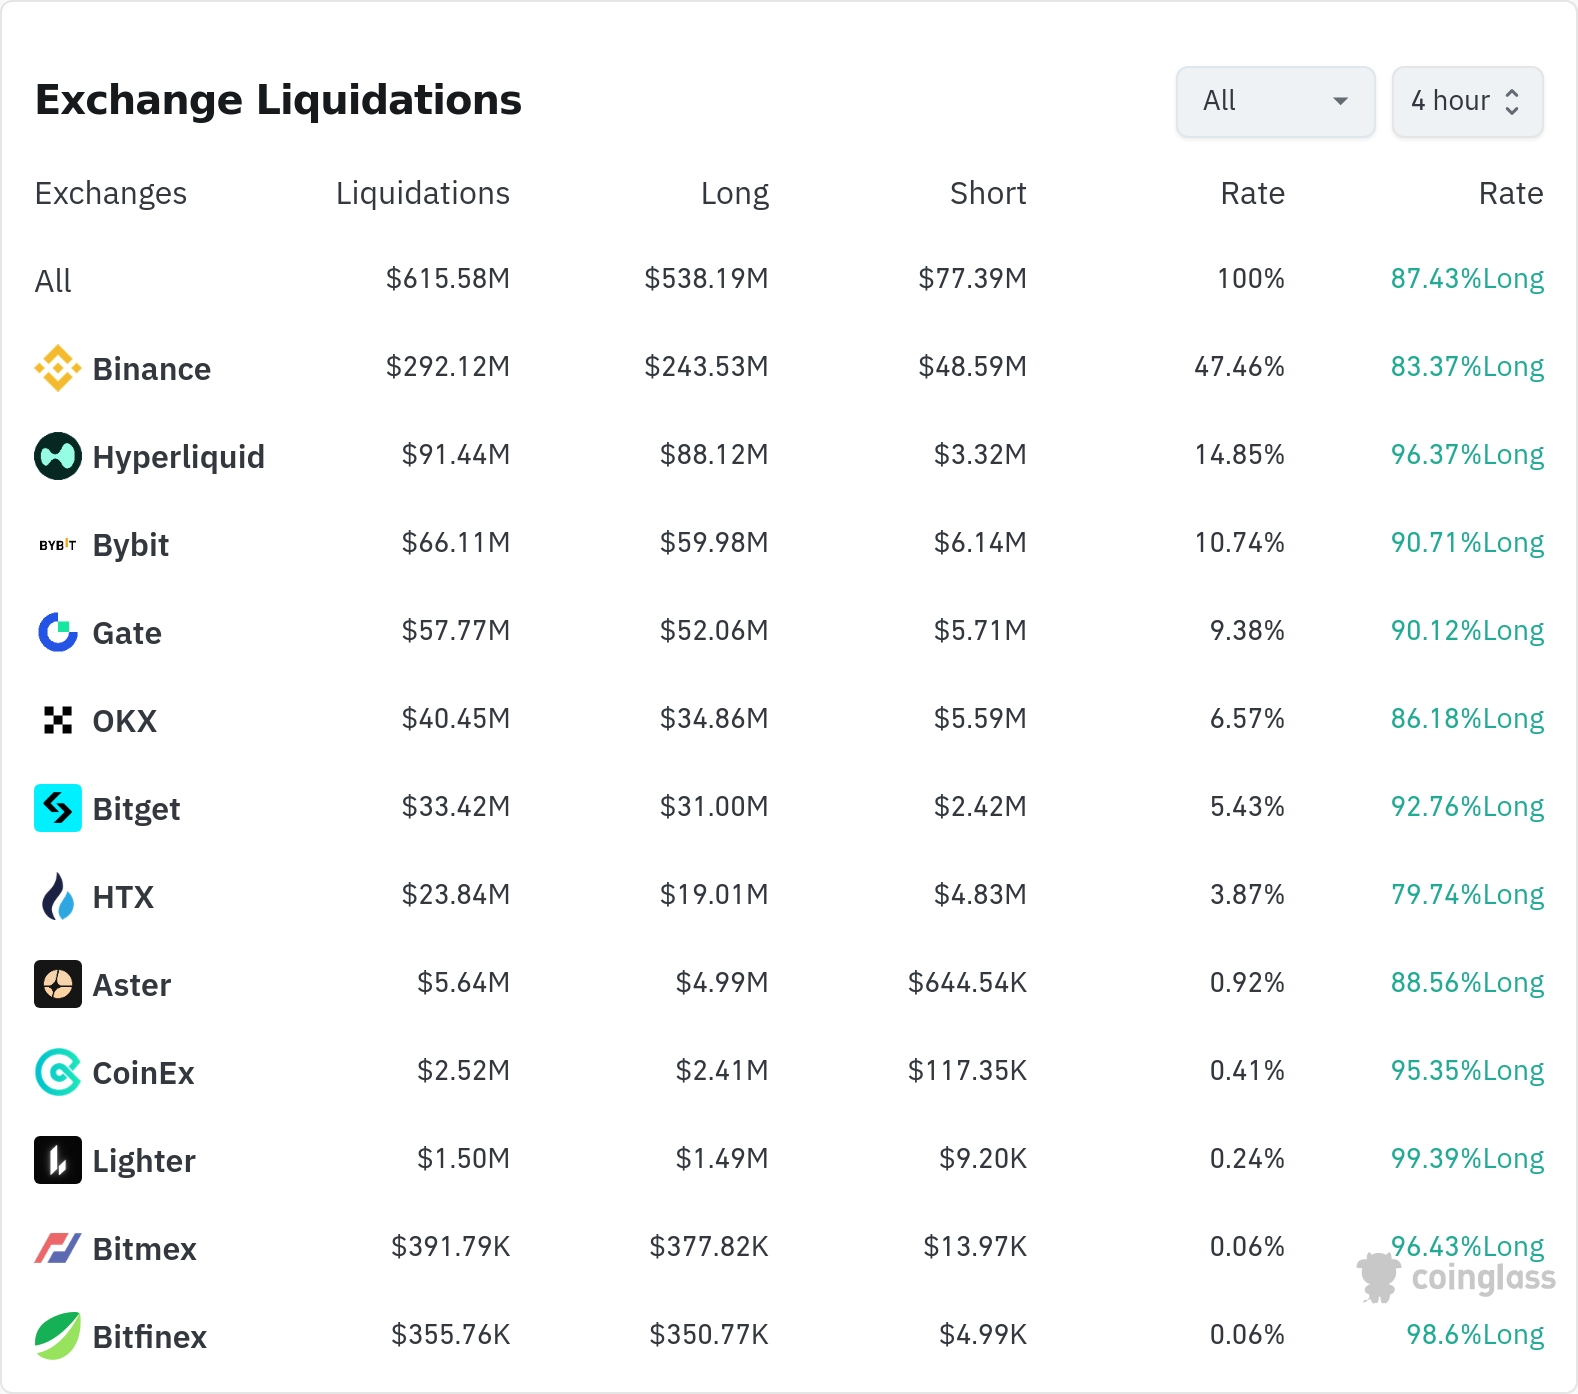Sort by the Long column header
The height and width of the screenshot is (1394, 1578).
(735, 193)
